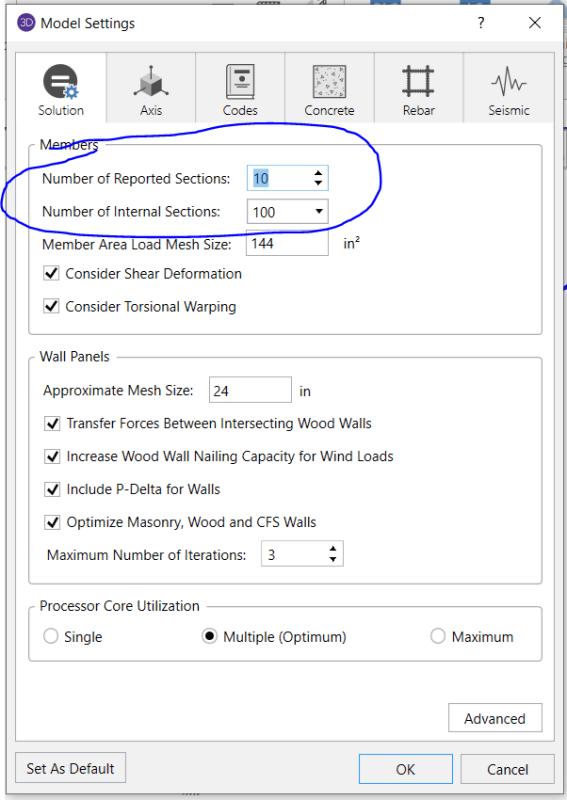Toggle Optimize Masonry, Wood and CFS Walls
567x800 pixels.
click(52, 522)
